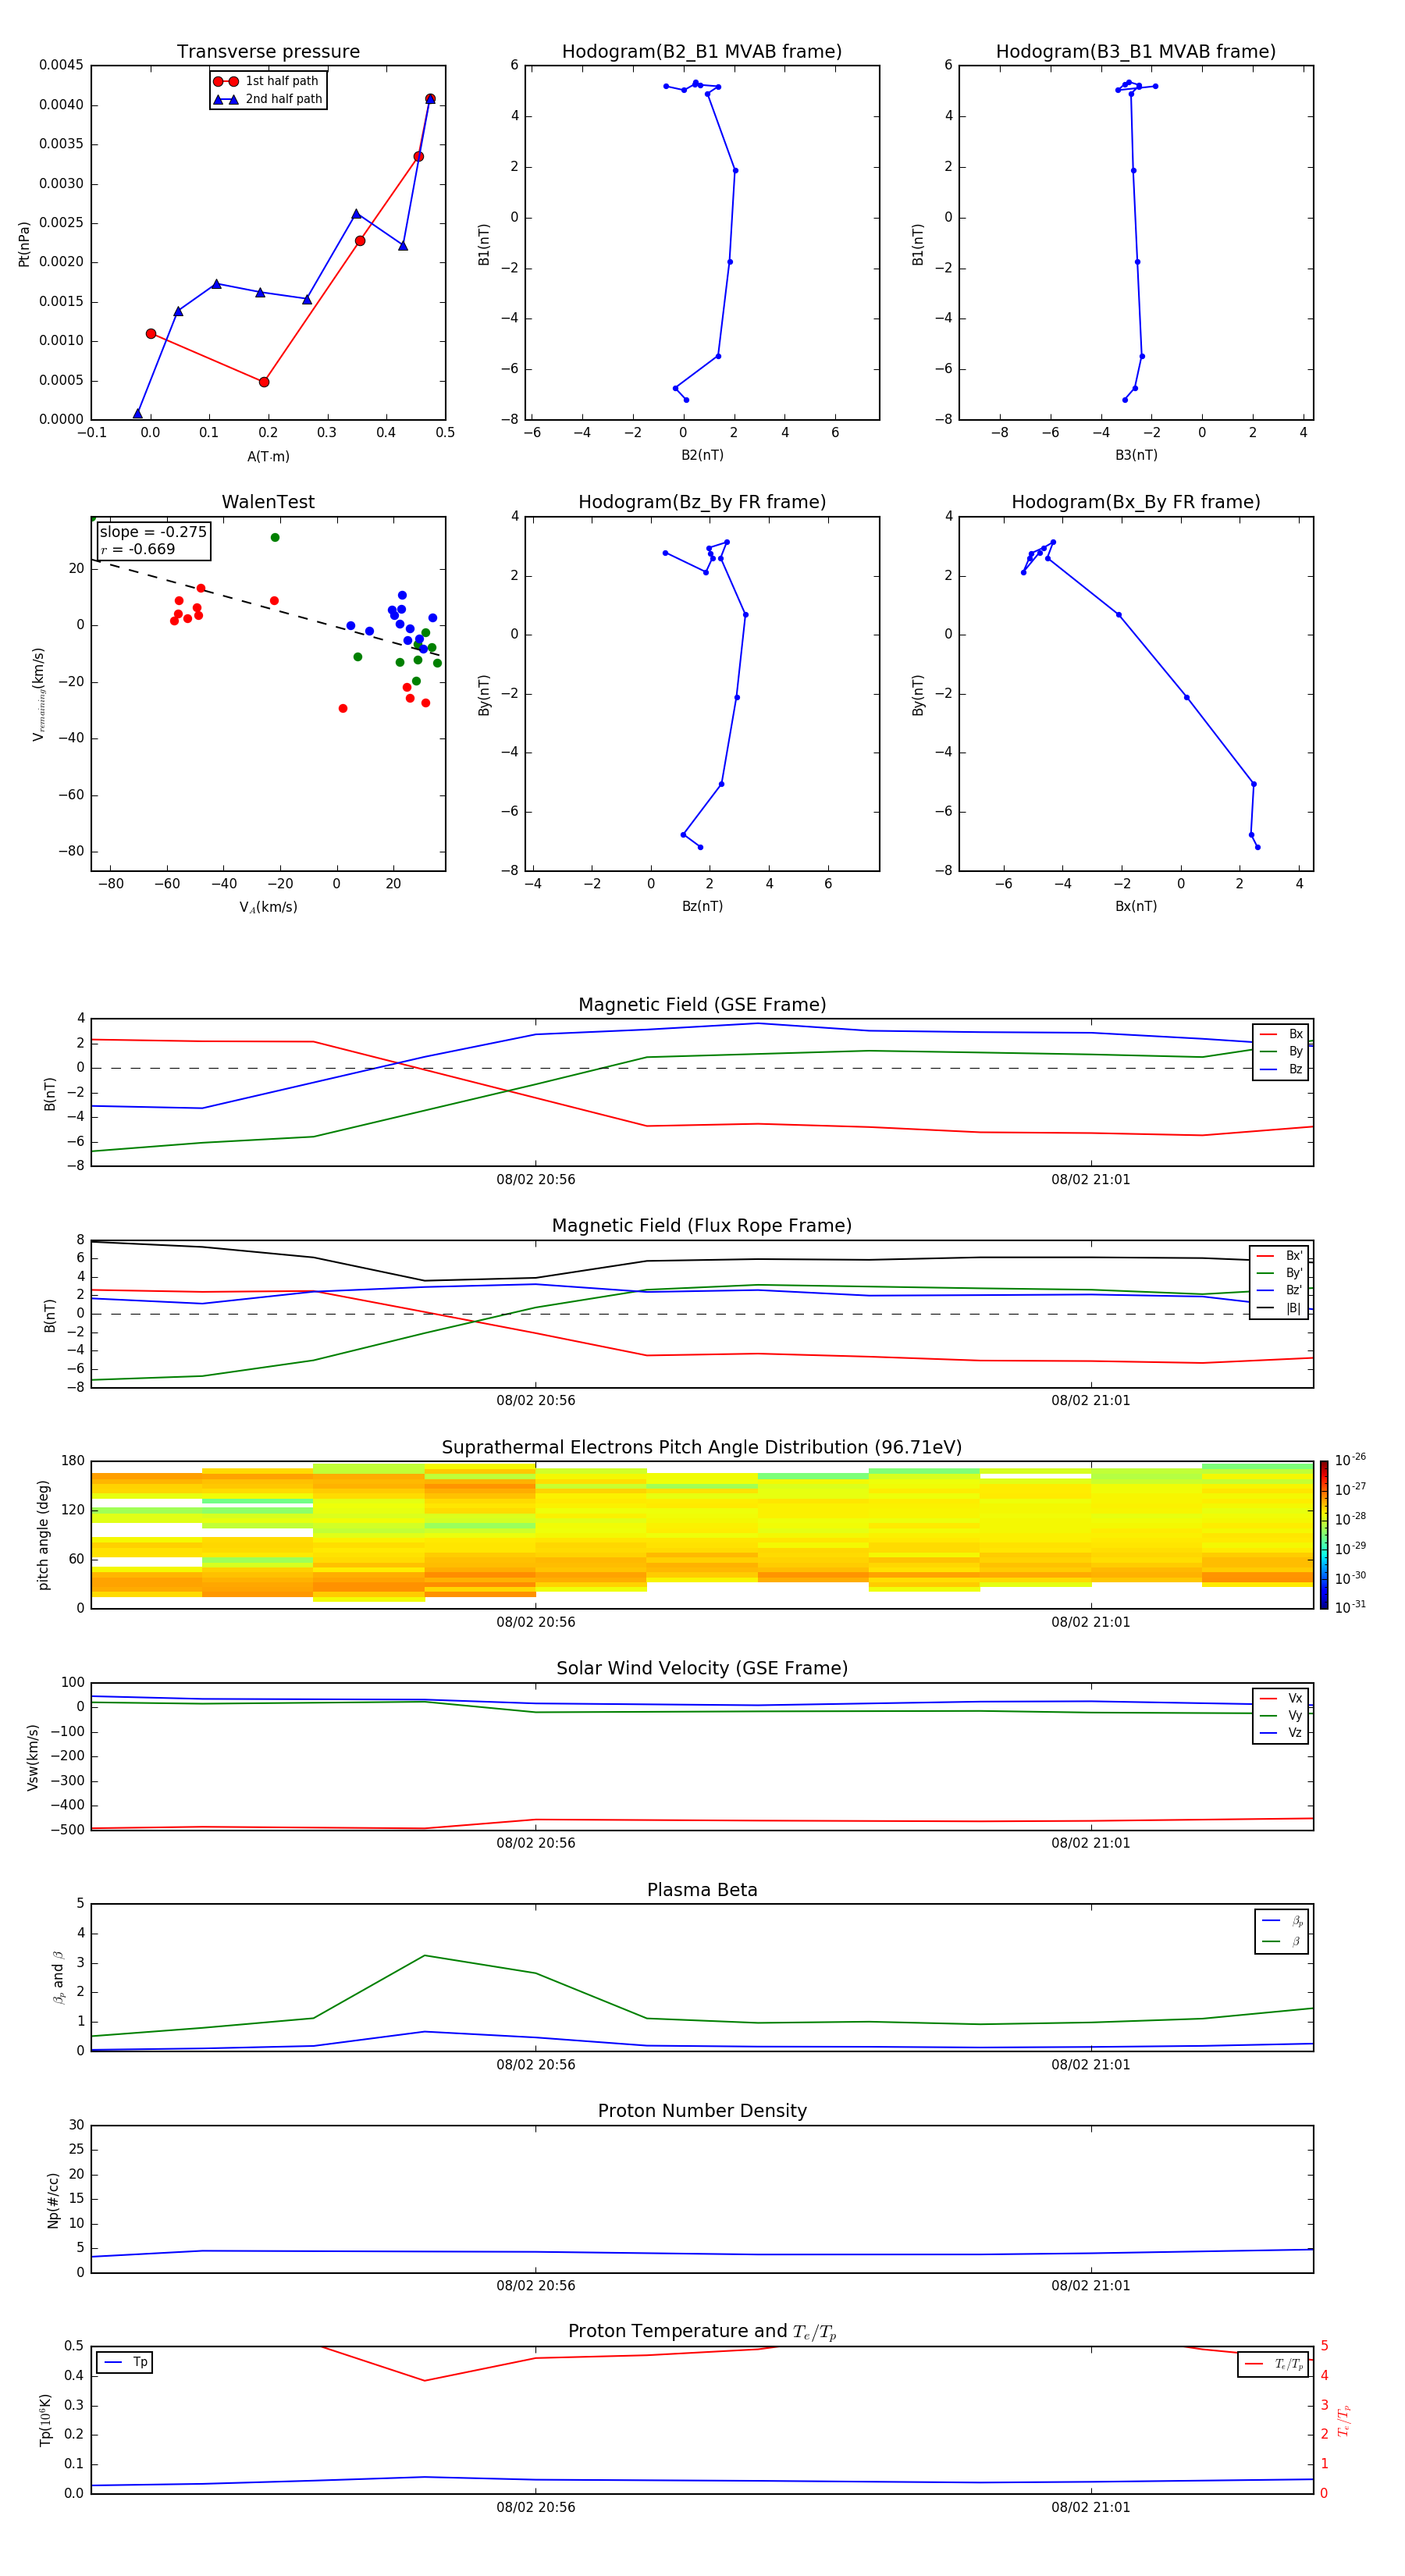
Task: Click the 'B3(nT)' x-axis label
Action: [1136, 455]
